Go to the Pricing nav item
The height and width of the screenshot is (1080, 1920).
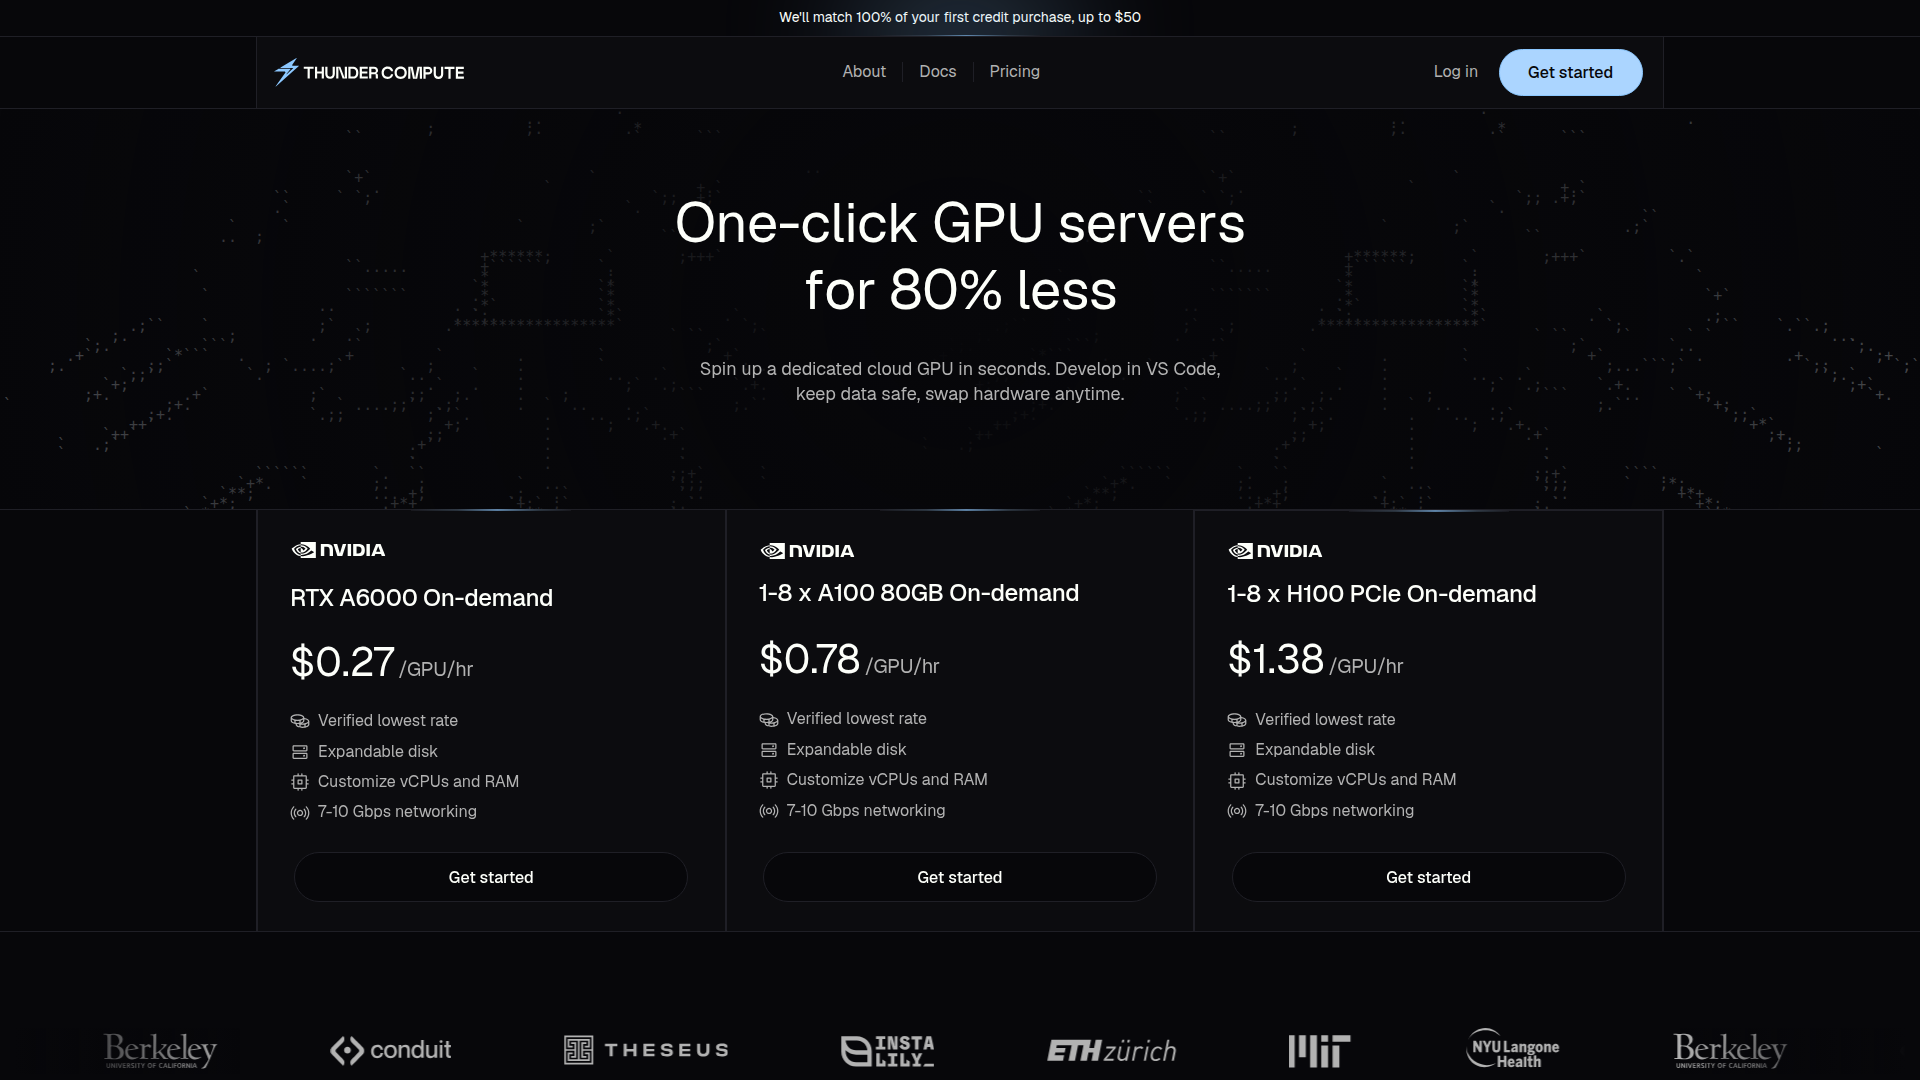1014,72
